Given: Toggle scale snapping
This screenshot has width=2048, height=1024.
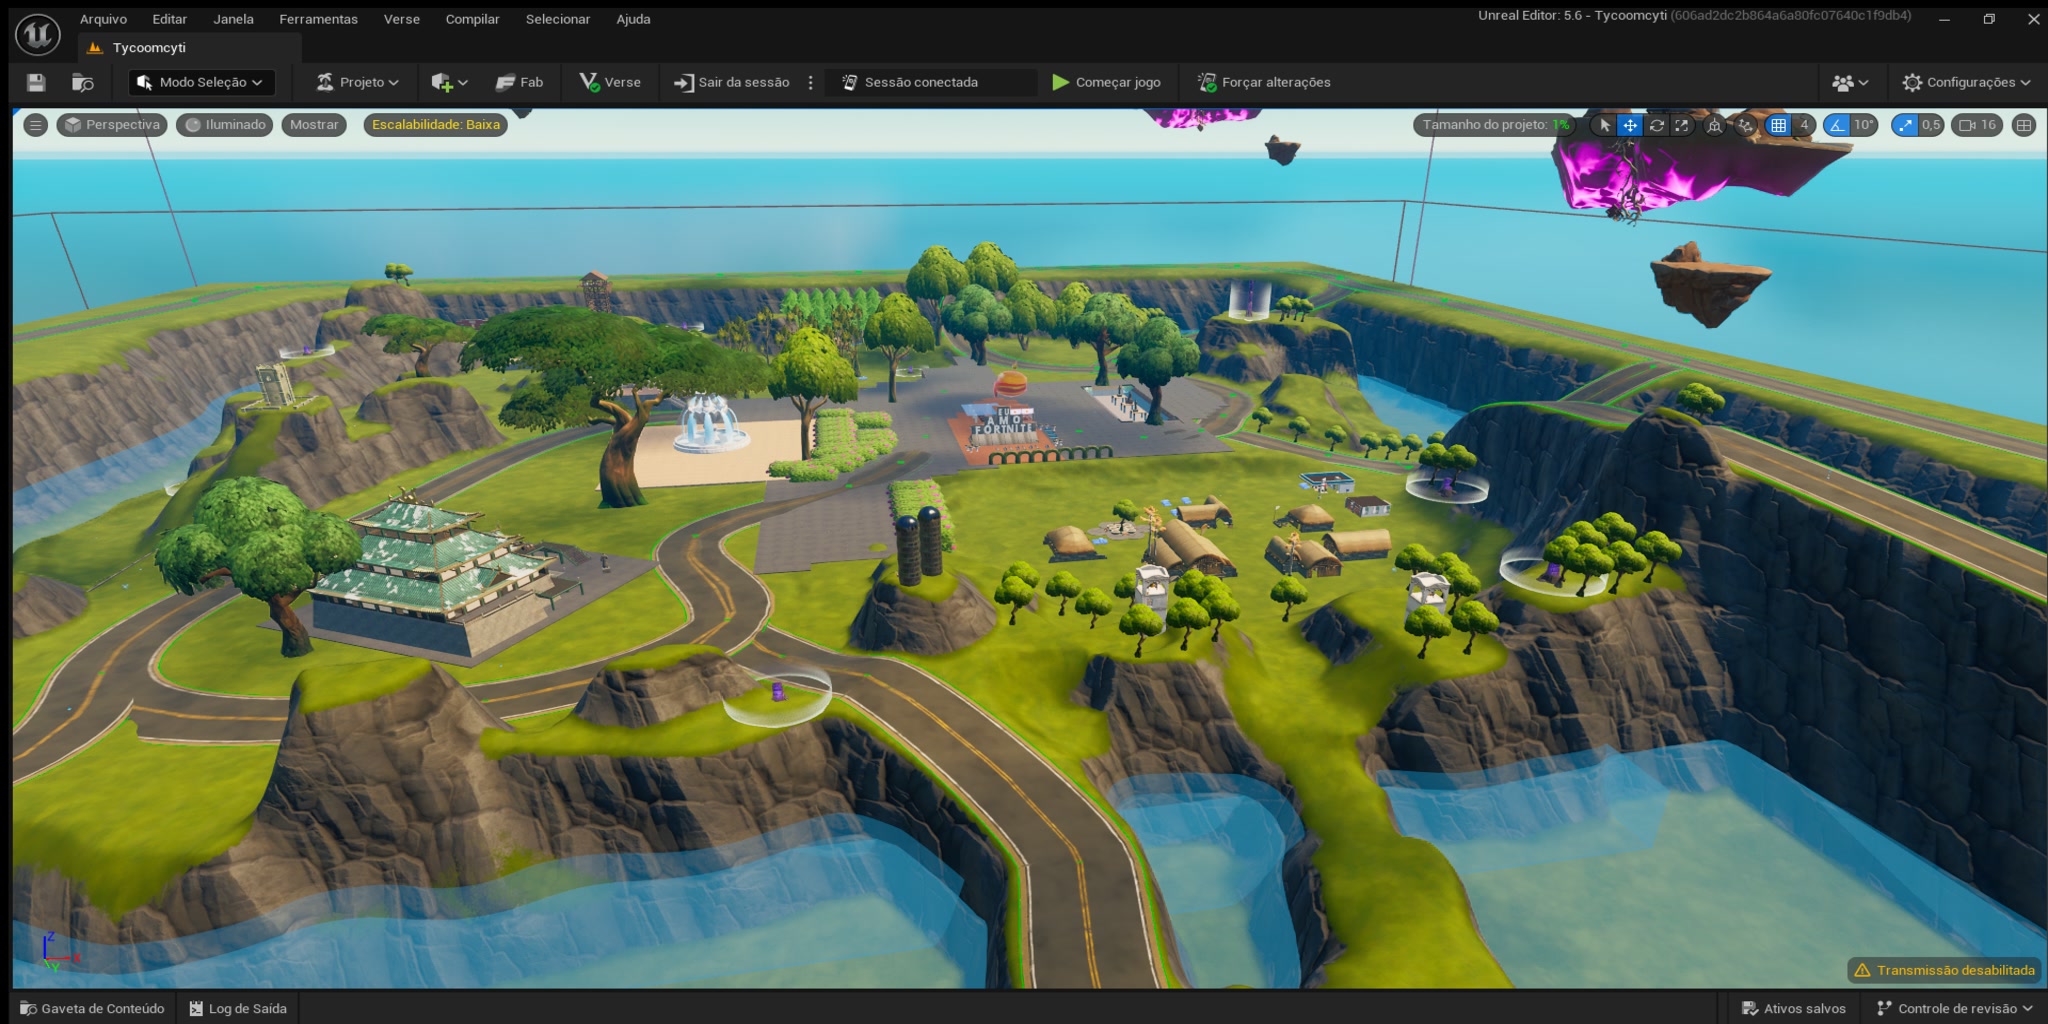Looking at the screenshot, I should pyautogui.click(x=1904, y=125).
